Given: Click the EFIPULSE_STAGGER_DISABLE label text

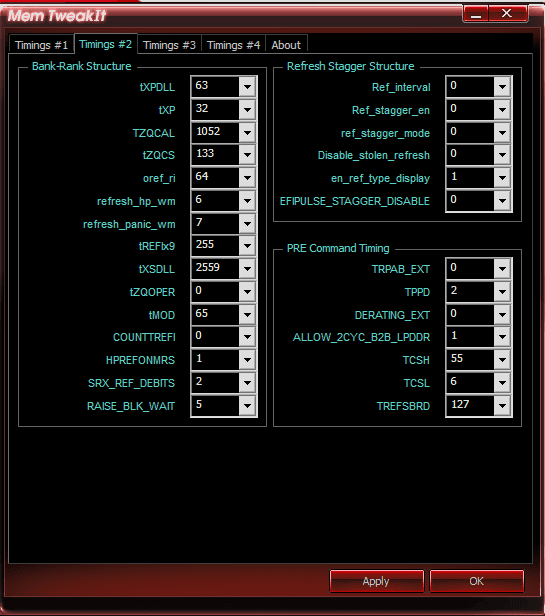Looking at the screenshot, I should [355, 201].
